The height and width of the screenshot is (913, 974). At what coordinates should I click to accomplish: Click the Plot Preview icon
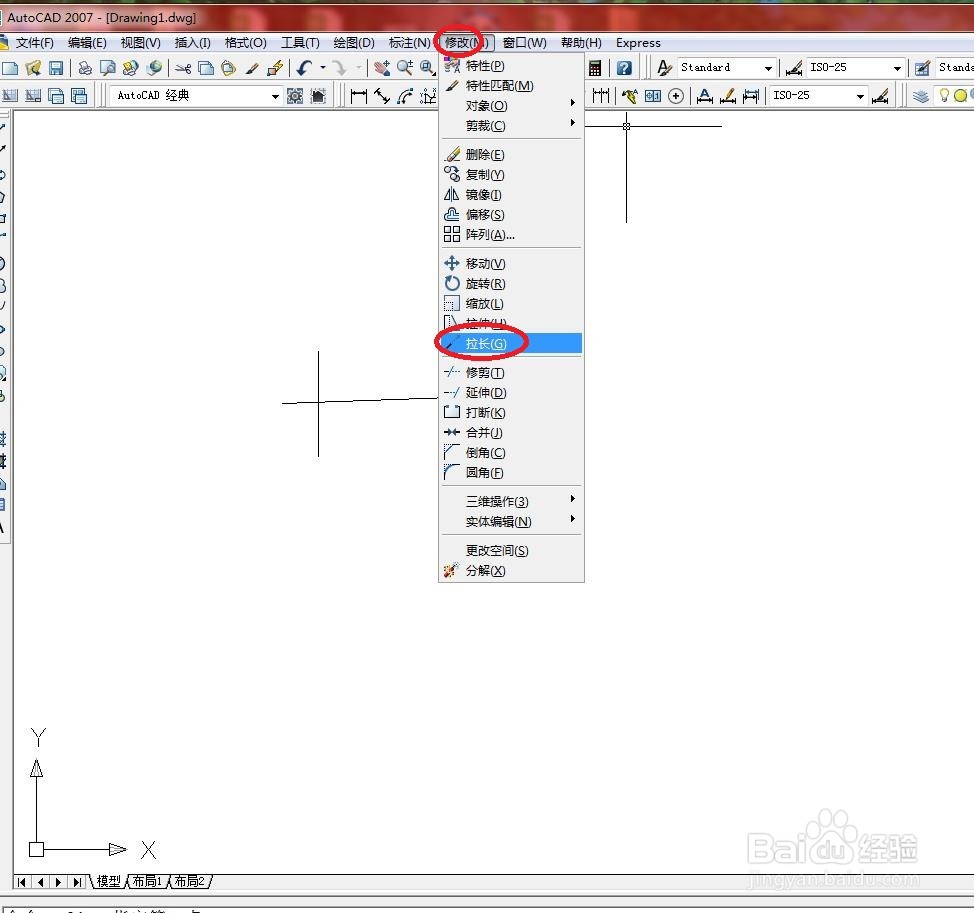(107, 68)
